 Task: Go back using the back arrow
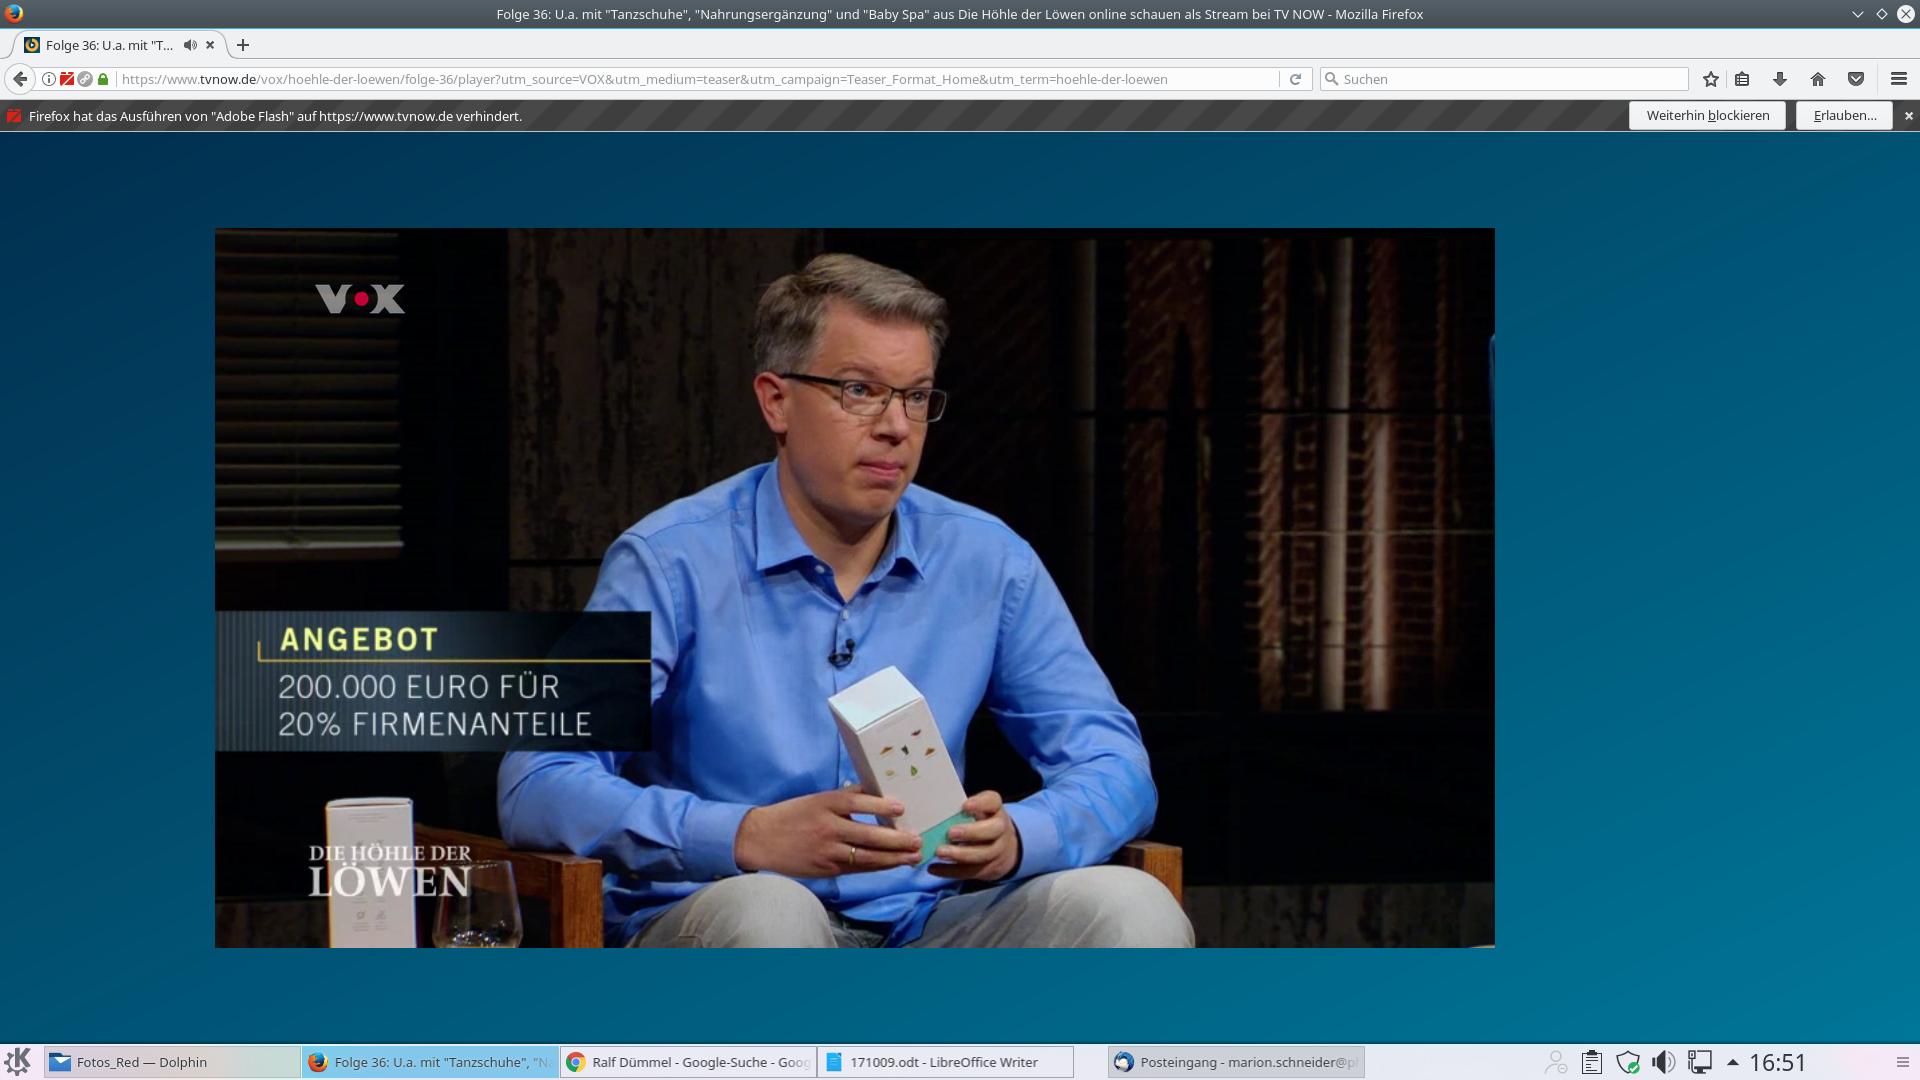[x=20, y=79]
